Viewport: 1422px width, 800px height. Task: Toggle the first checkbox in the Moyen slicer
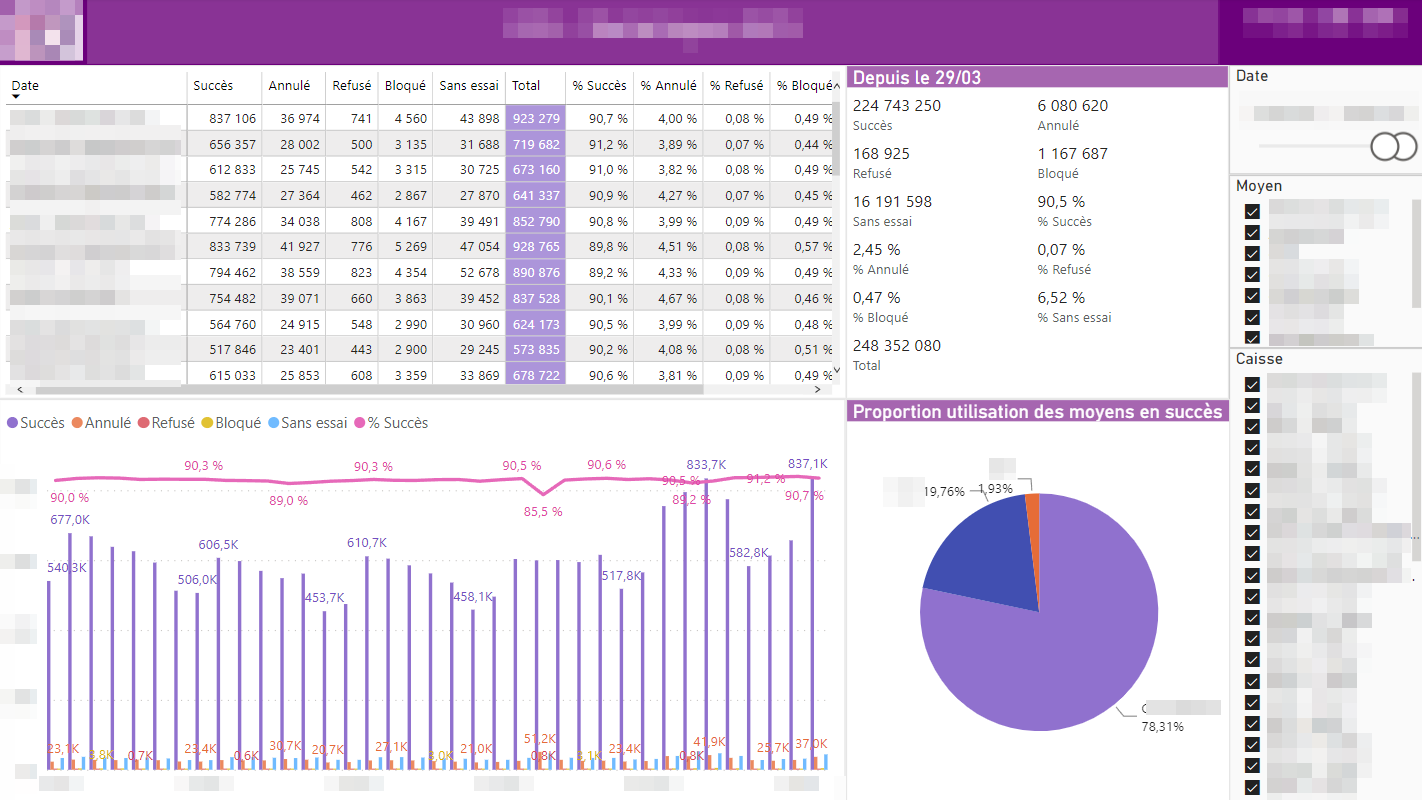tap(1251, 212)
